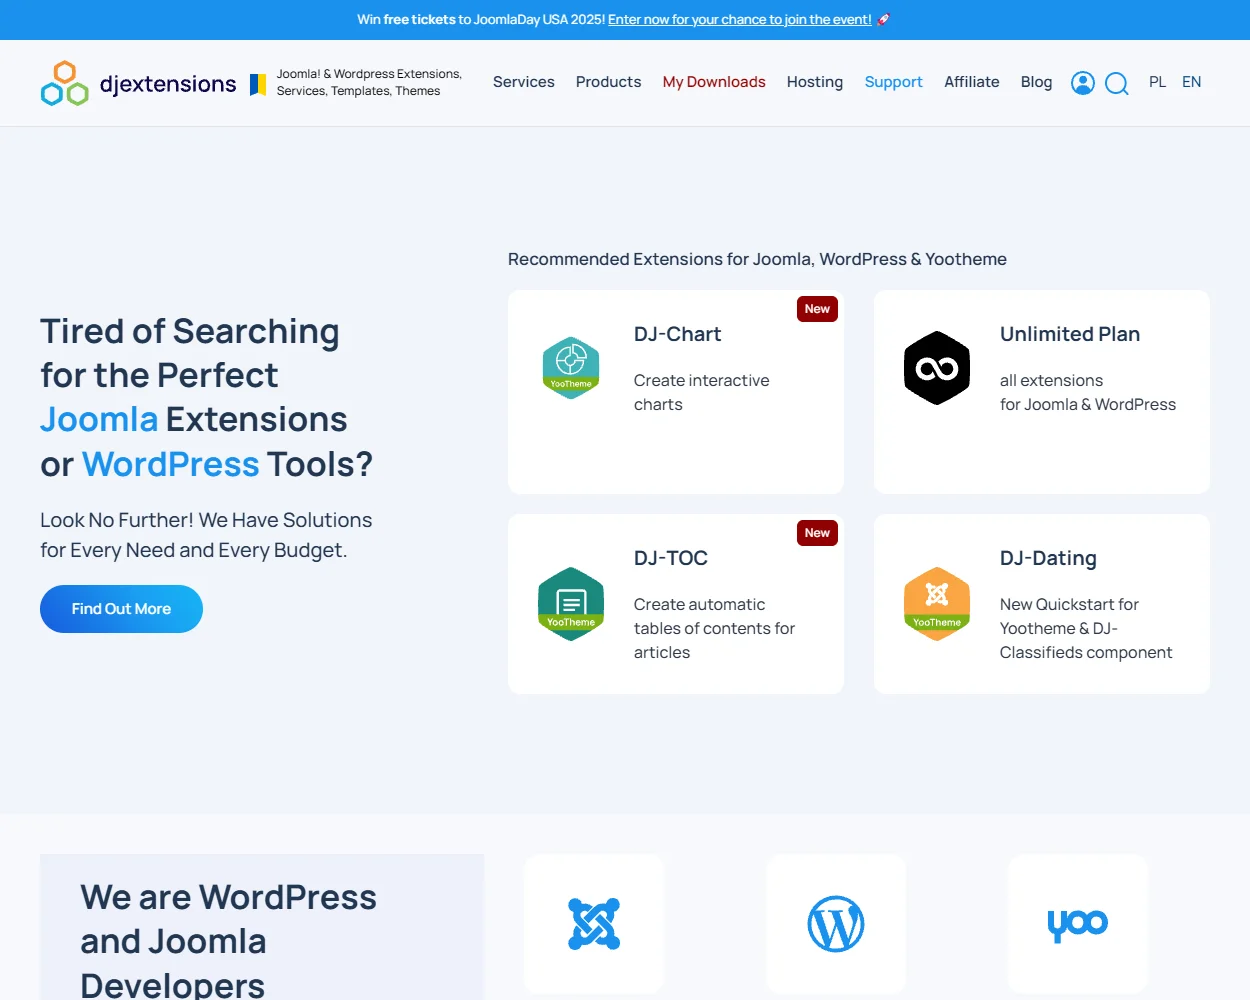
Task: Click the Find Out More button
Action: click(121, 609)
